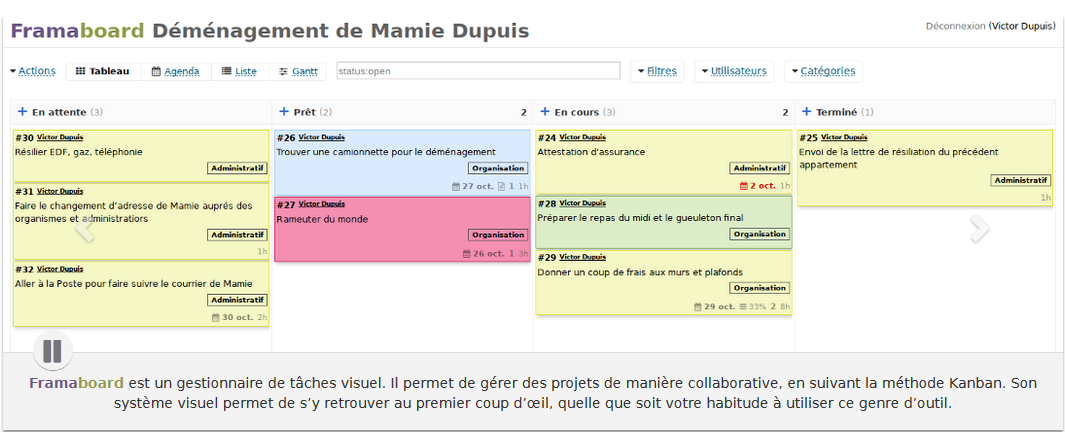Pause the slideshow with the pause button
This screenshot has width=1065, height=432.
52,351
